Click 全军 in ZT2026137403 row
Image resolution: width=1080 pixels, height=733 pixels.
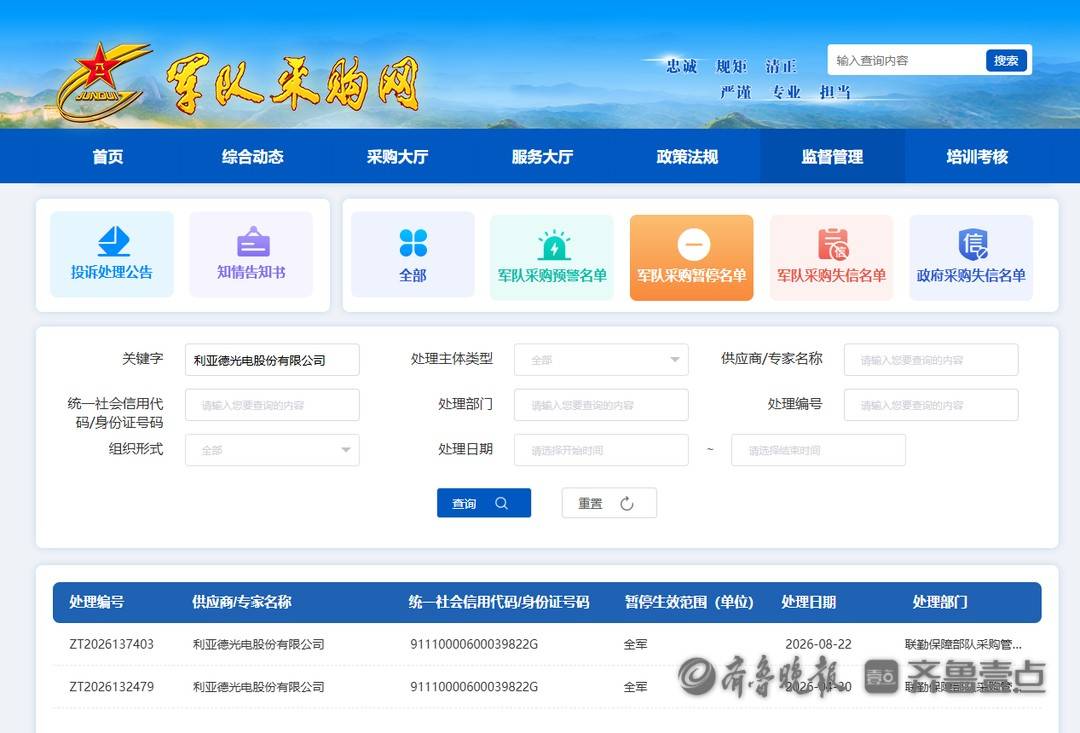tap(635, 644)
